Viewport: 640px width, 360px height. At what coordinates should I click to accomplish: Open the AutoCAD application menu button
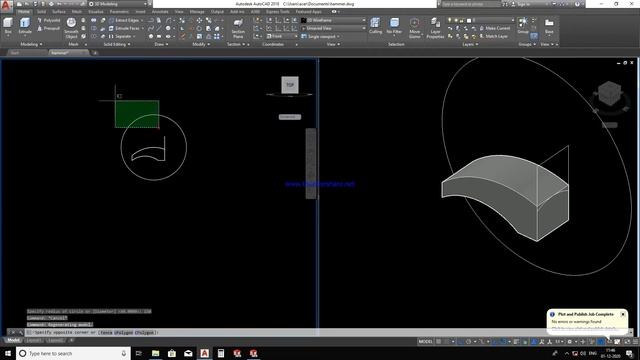(6, 6)
